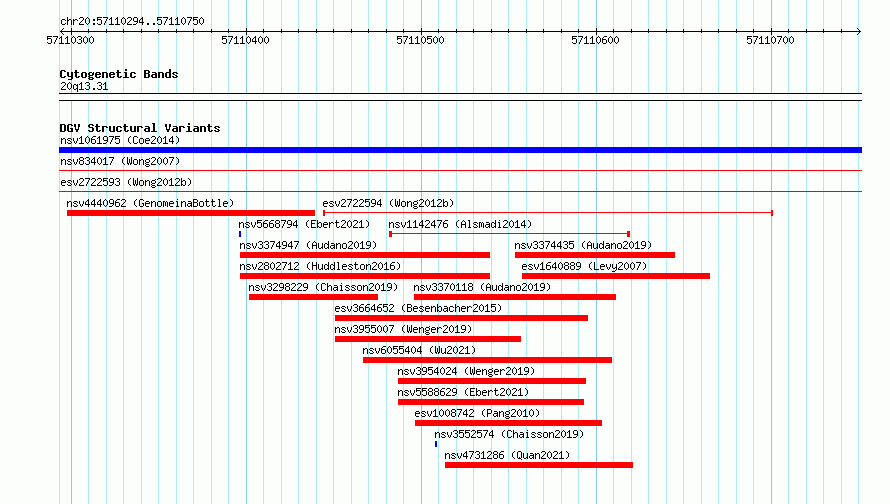
Task: Click the esv3664652 red variant bar
Action: 461,318
